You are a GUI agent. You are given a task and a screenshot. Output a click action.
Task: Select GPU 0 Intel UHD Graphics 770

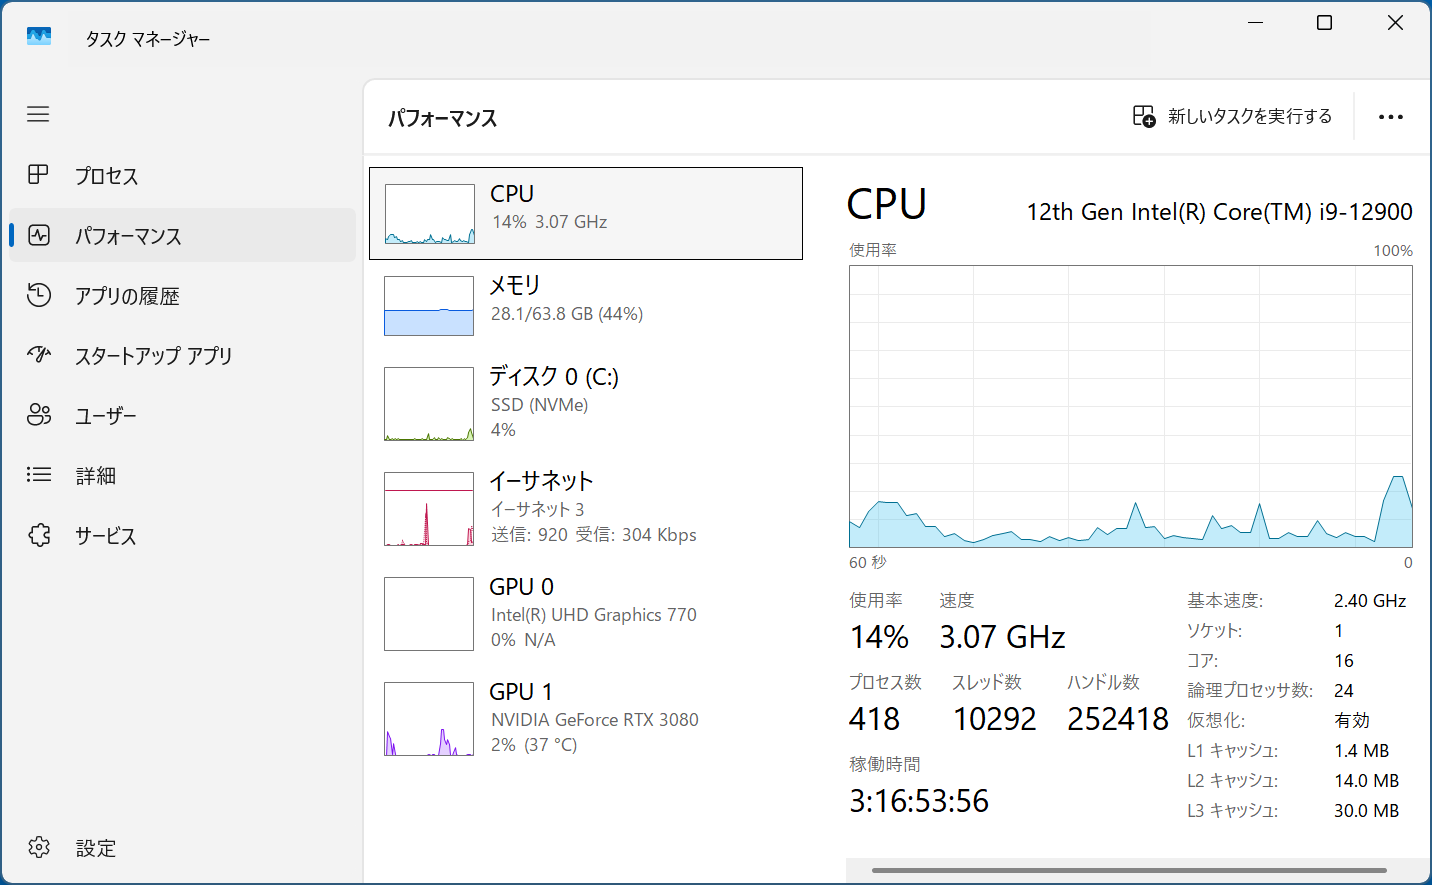point(586,613)
